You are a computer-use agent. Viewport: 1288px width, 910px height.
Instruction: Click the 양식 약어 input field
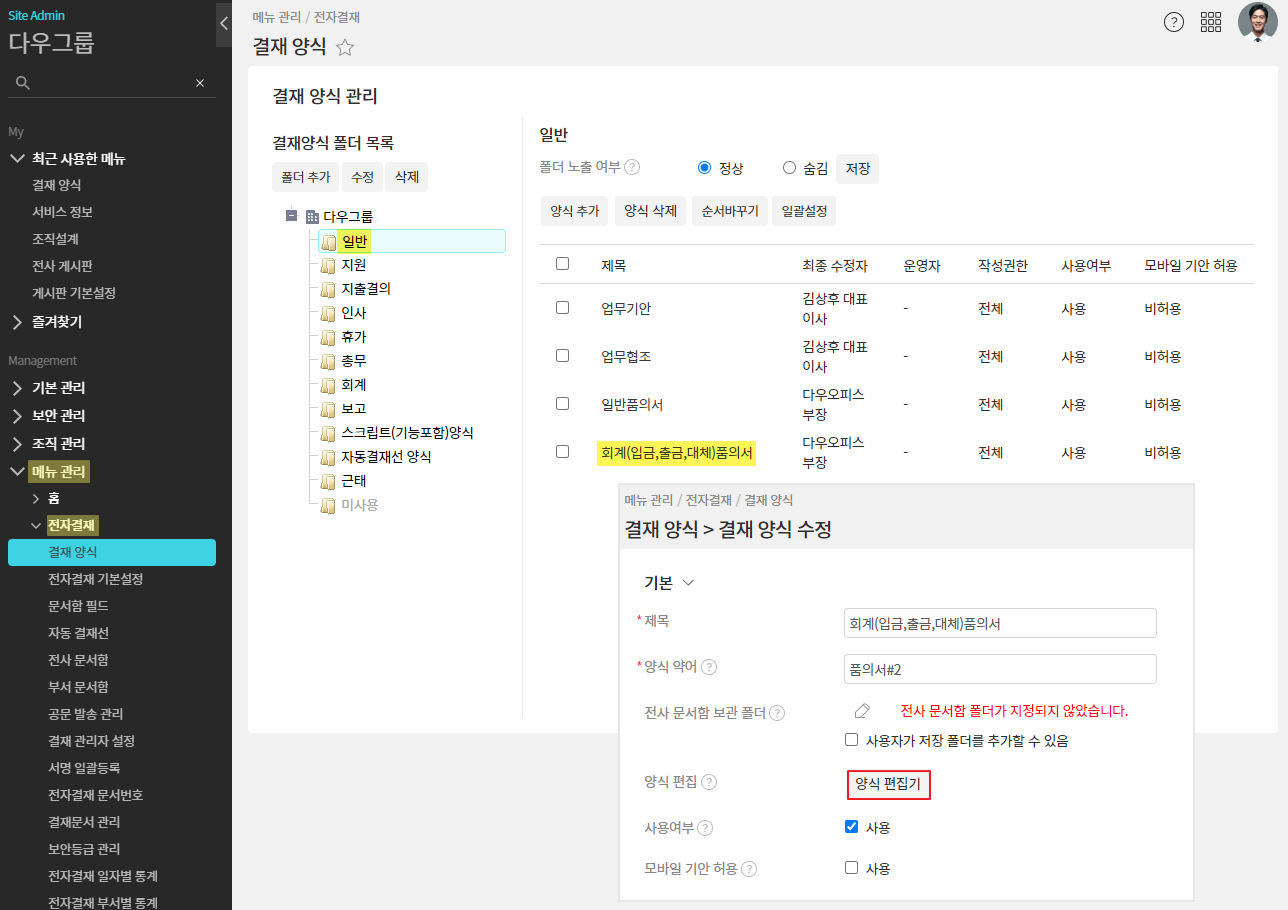[999, 669]
